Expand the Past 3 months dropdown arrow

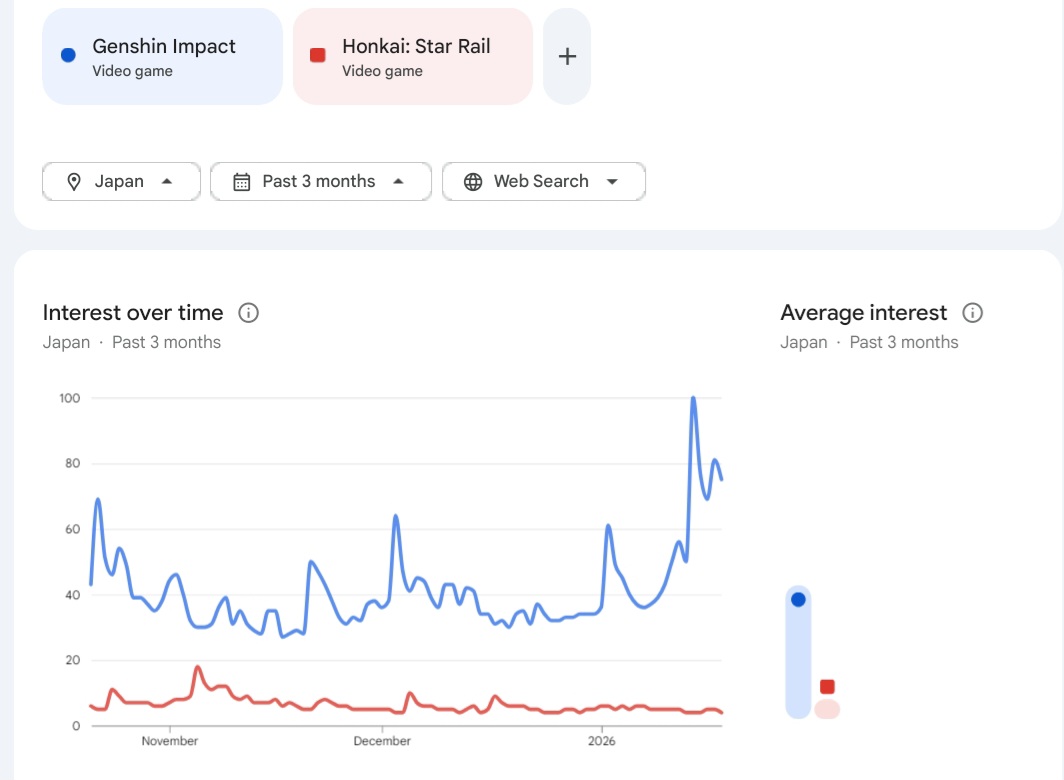pyautogui.click(x=398, y=181)
